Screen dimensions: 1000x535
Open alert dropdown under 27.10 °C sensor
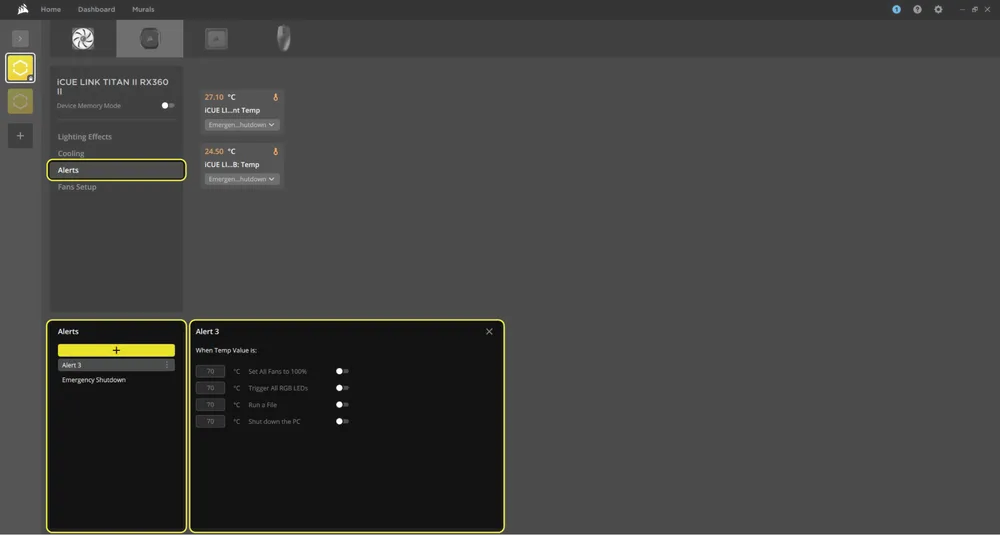242,125
